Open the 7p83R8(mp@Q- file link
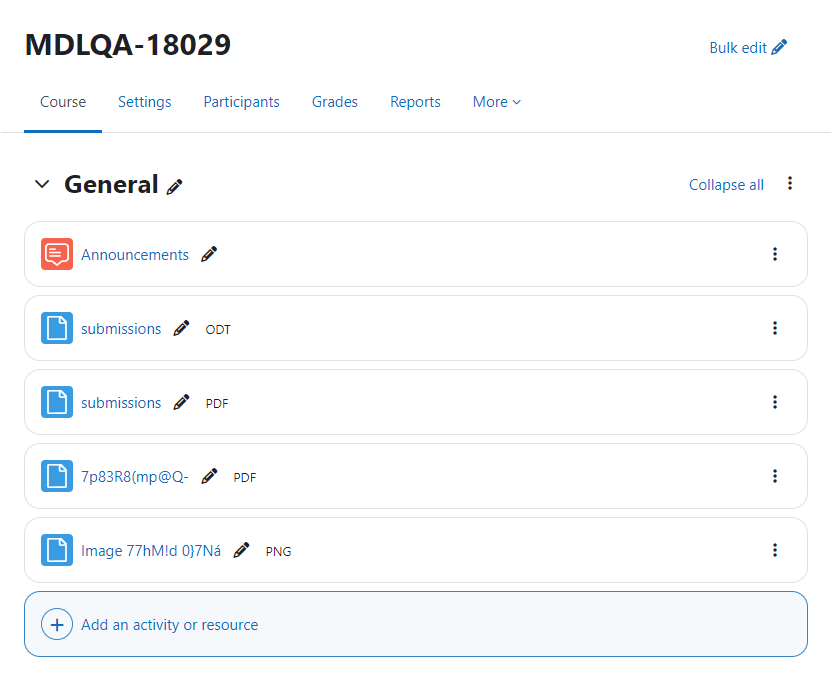Viewport: 840px width, 674px height. point(135,476)
